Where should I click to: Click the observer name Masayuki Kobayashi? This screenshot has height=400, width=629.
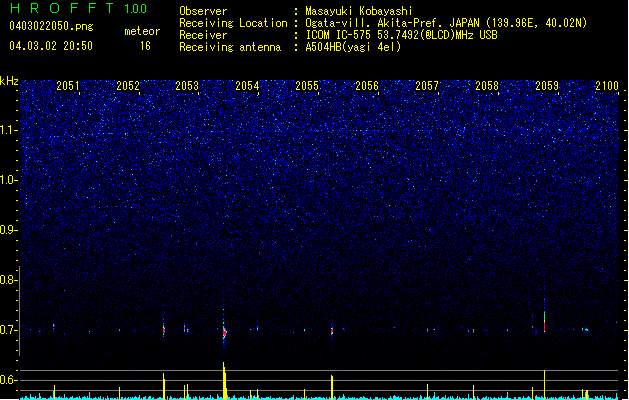point(359,11)
